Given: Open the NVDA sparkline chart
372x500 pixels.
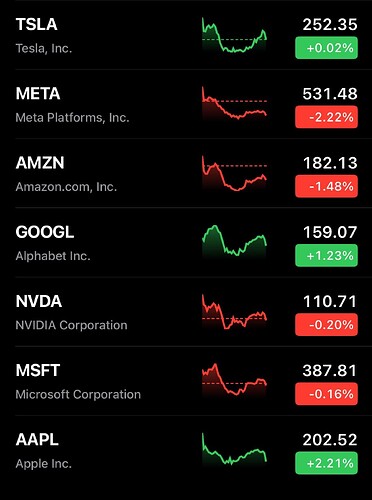Looking at the screenshot, I should (x=234, y=312).
